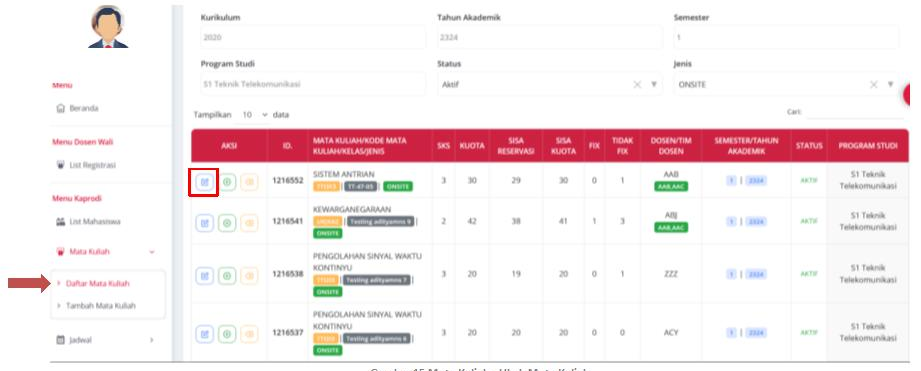Clear the Jenis filter with its X
This screenshot has width=921, height=371.
pos(874,85)
